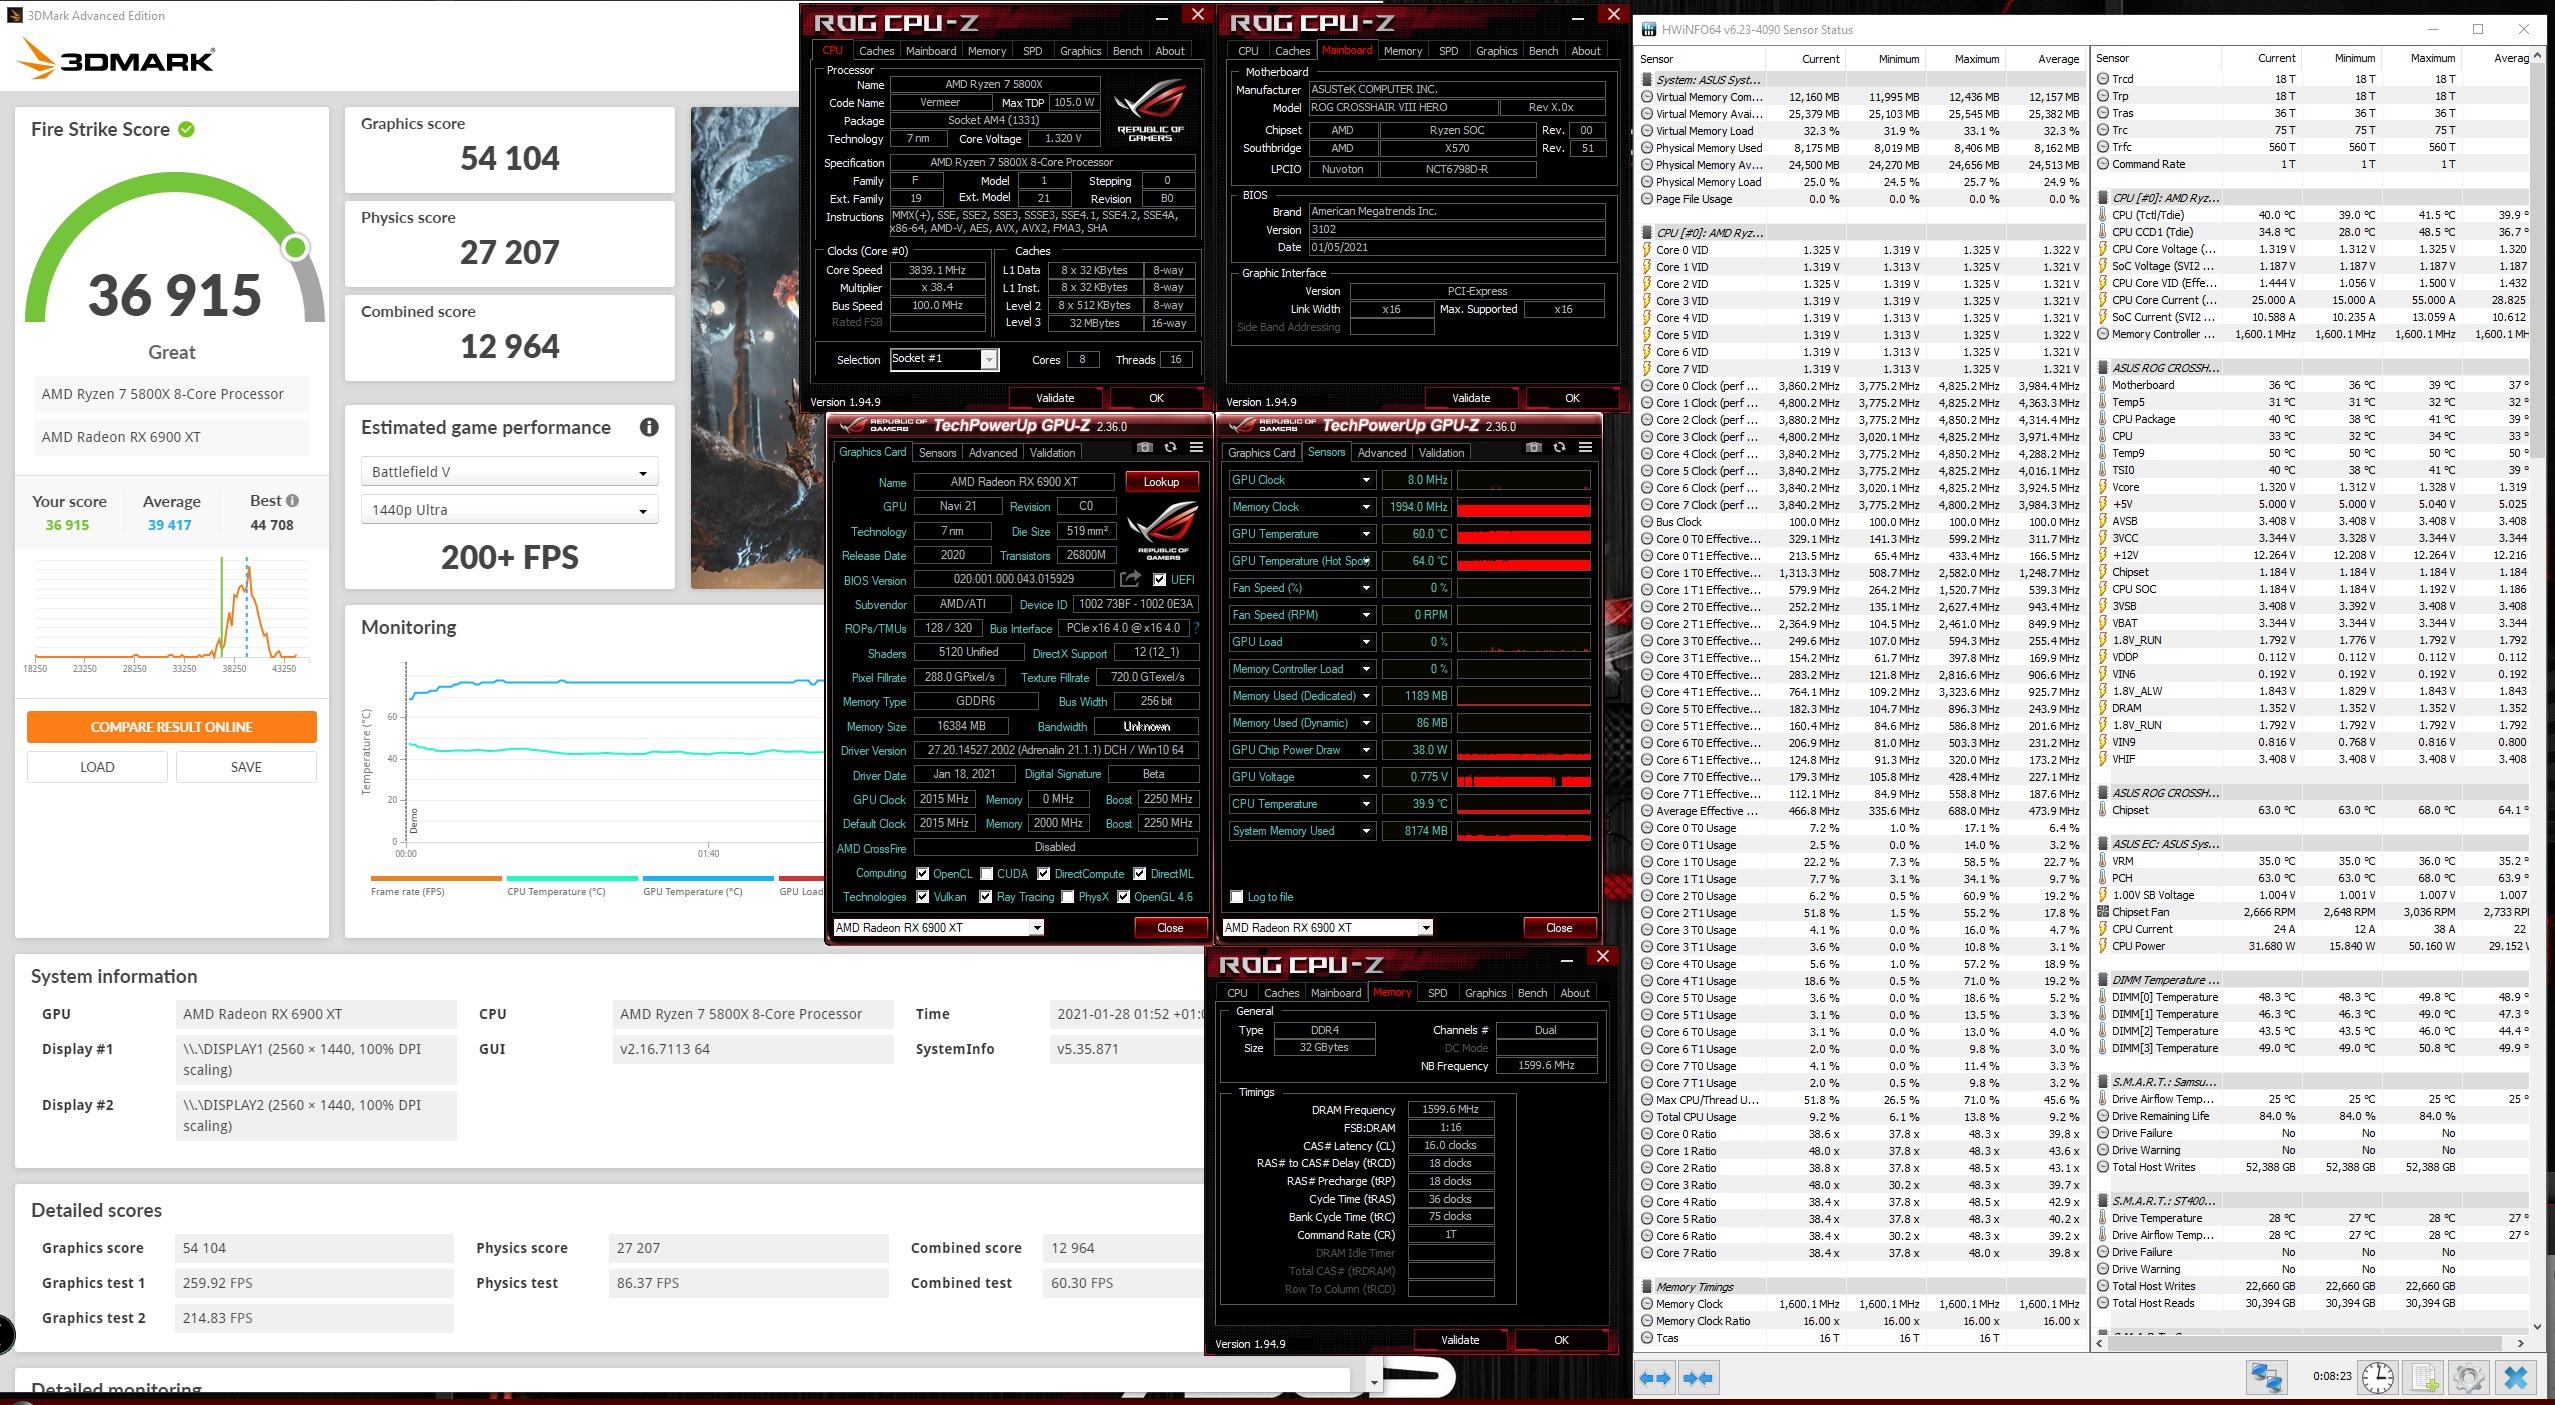Screen dimensions: 2555x1405
Task: Click the score gauge knob in 3DMark
Action: (295, 247)
